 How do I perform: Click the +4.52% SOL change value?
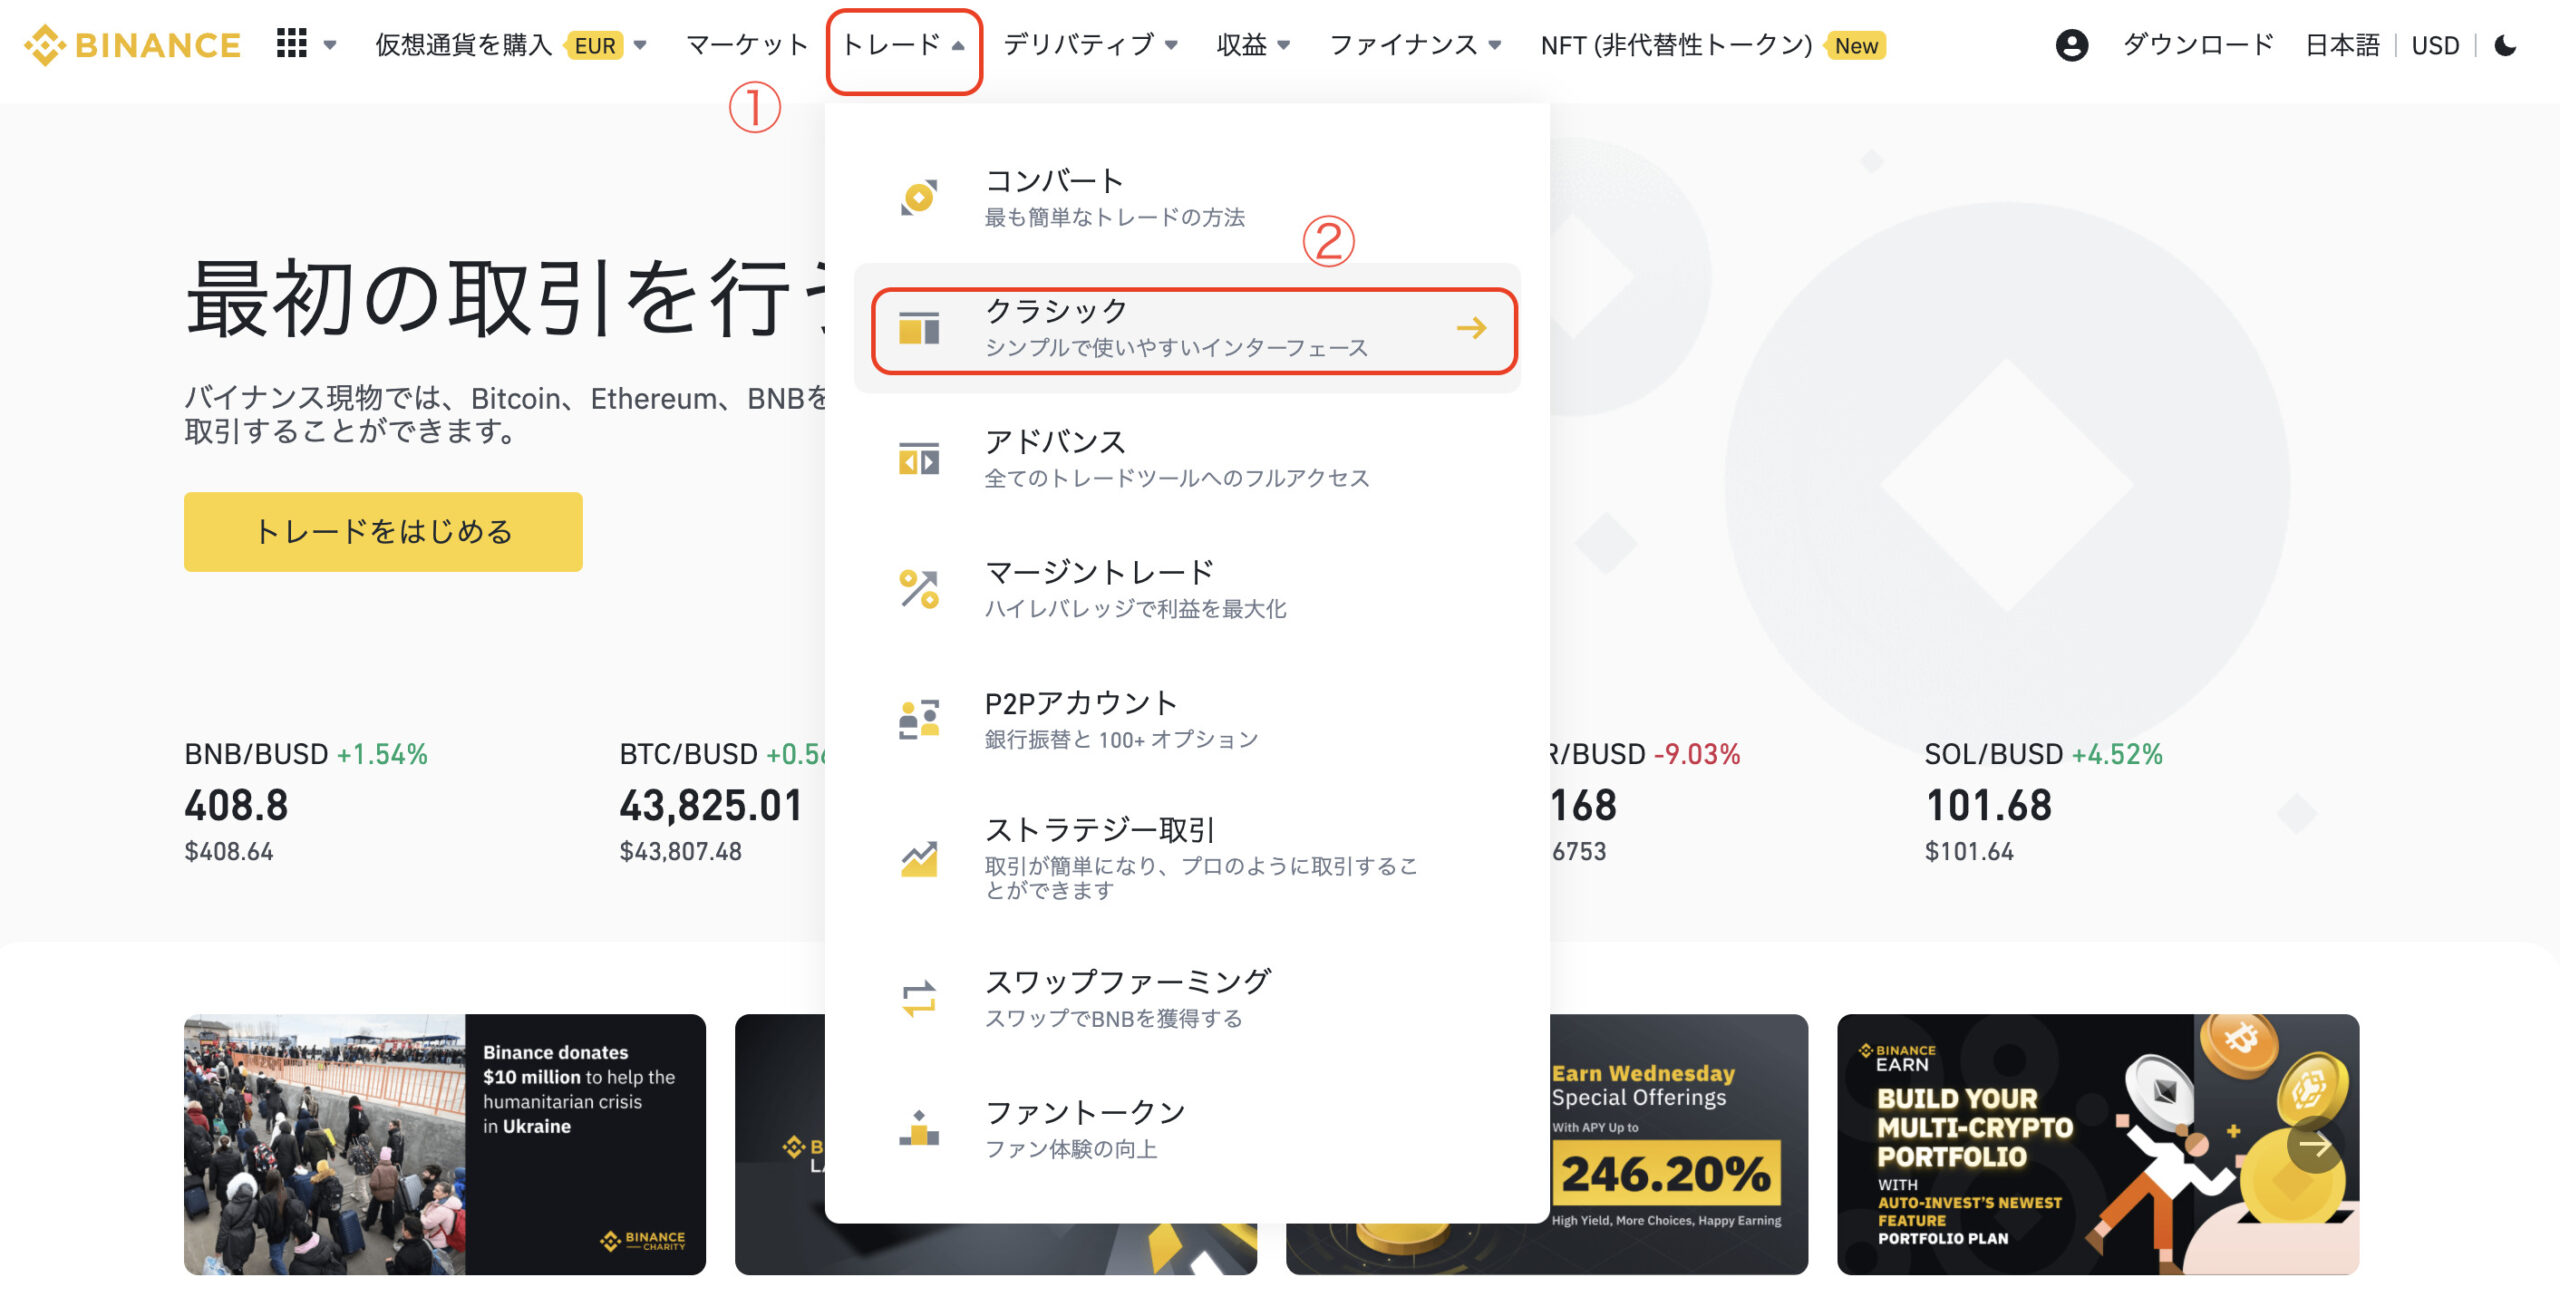2117,754
